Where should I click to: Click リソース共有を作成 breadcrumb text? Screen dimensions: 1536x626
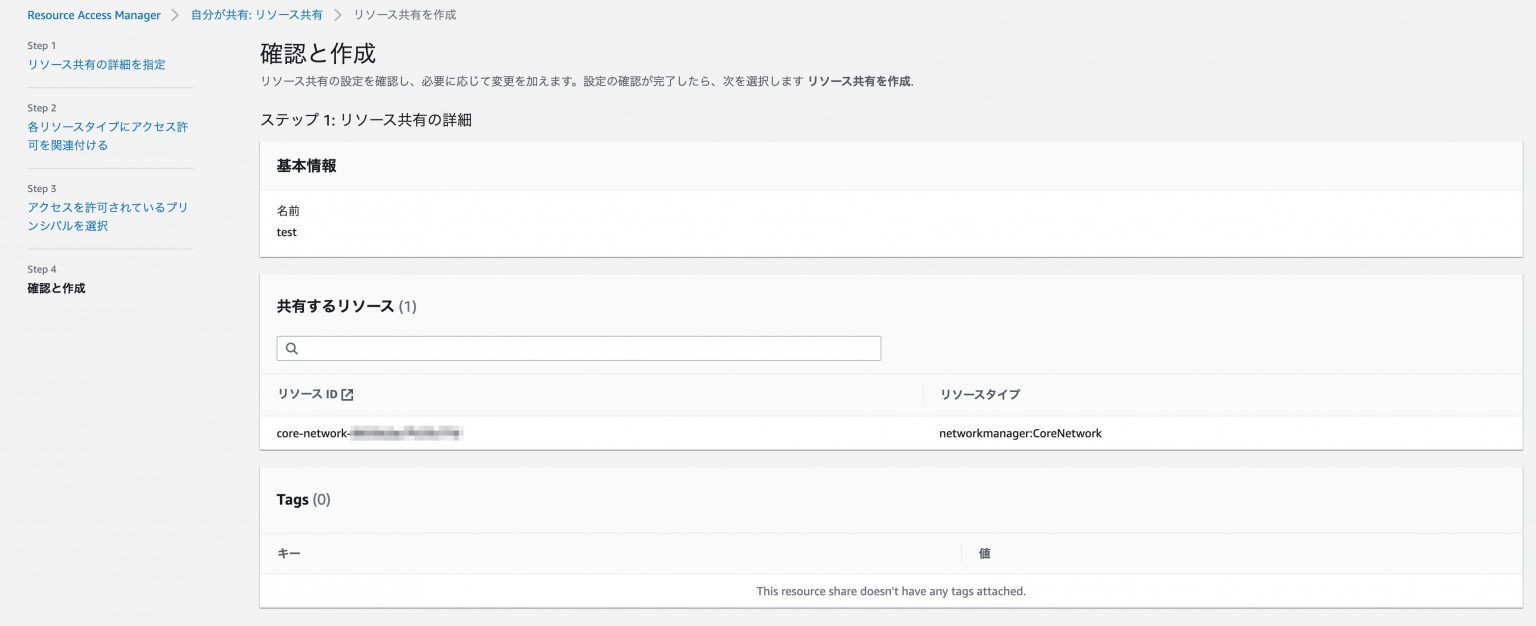pos(405,15)
